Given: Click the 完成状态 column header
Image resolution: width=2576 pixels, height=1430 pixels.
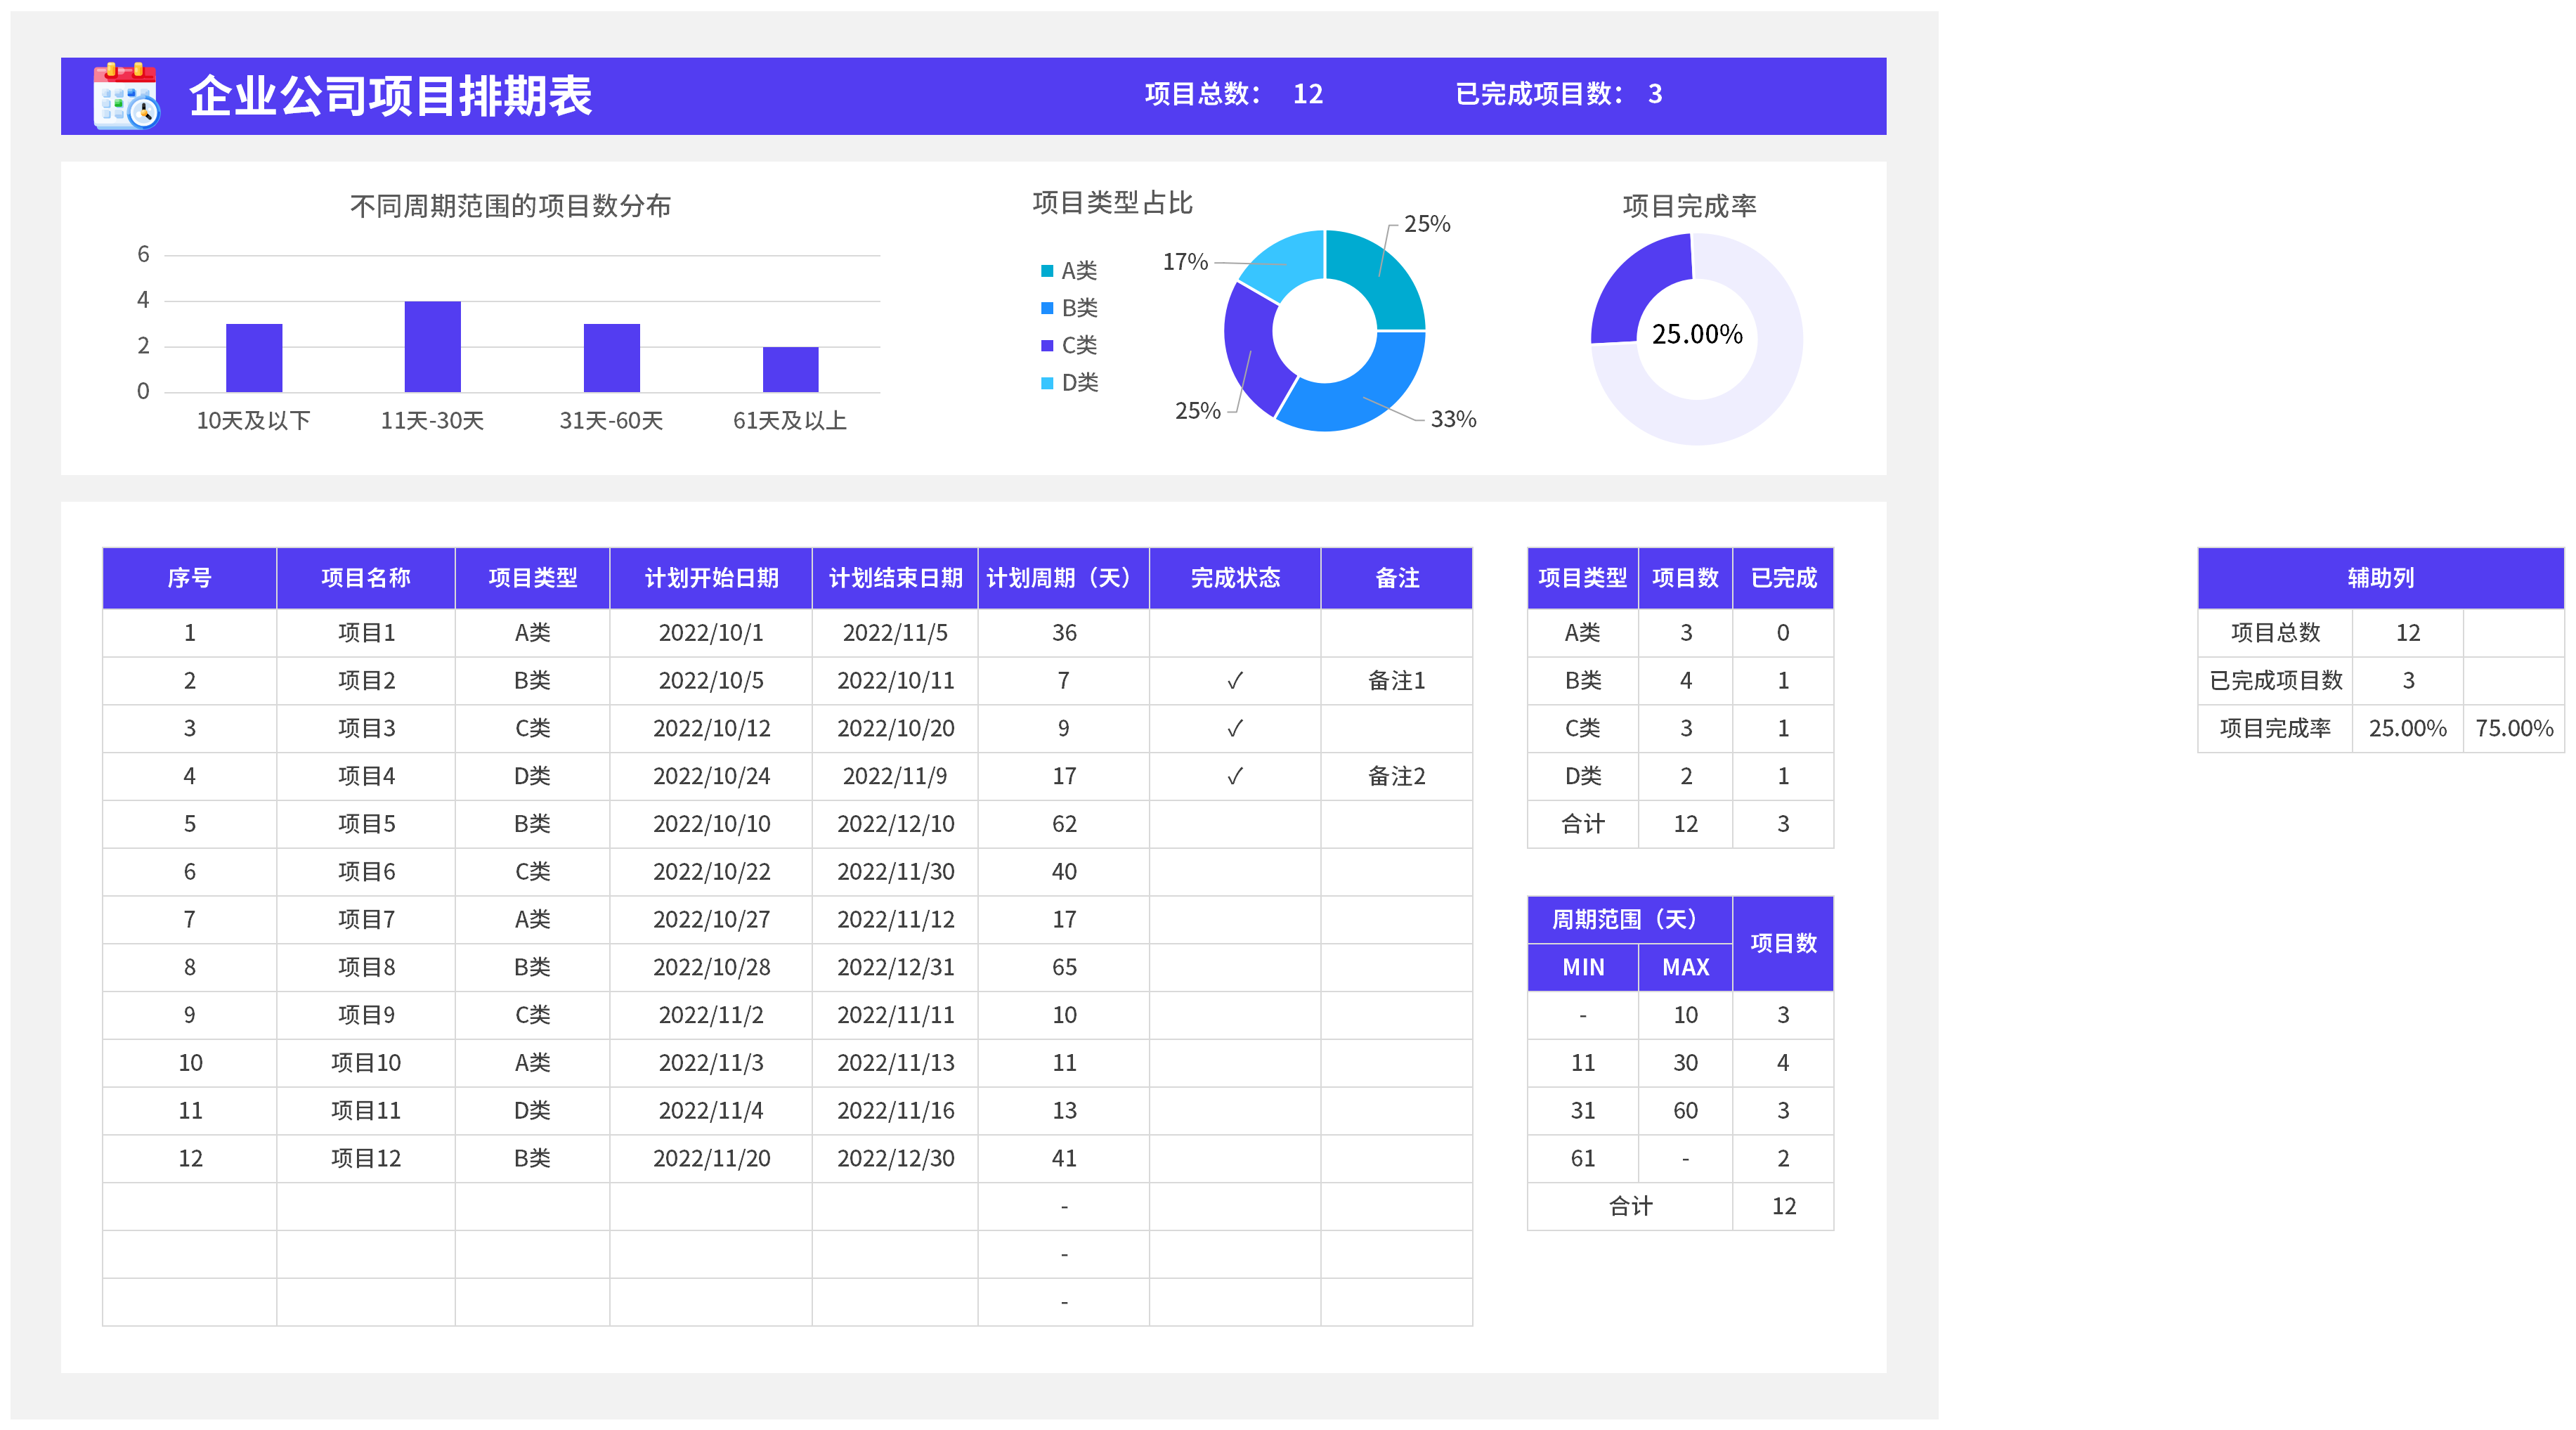Looking at the screenshot, I should coord(1234,578).
